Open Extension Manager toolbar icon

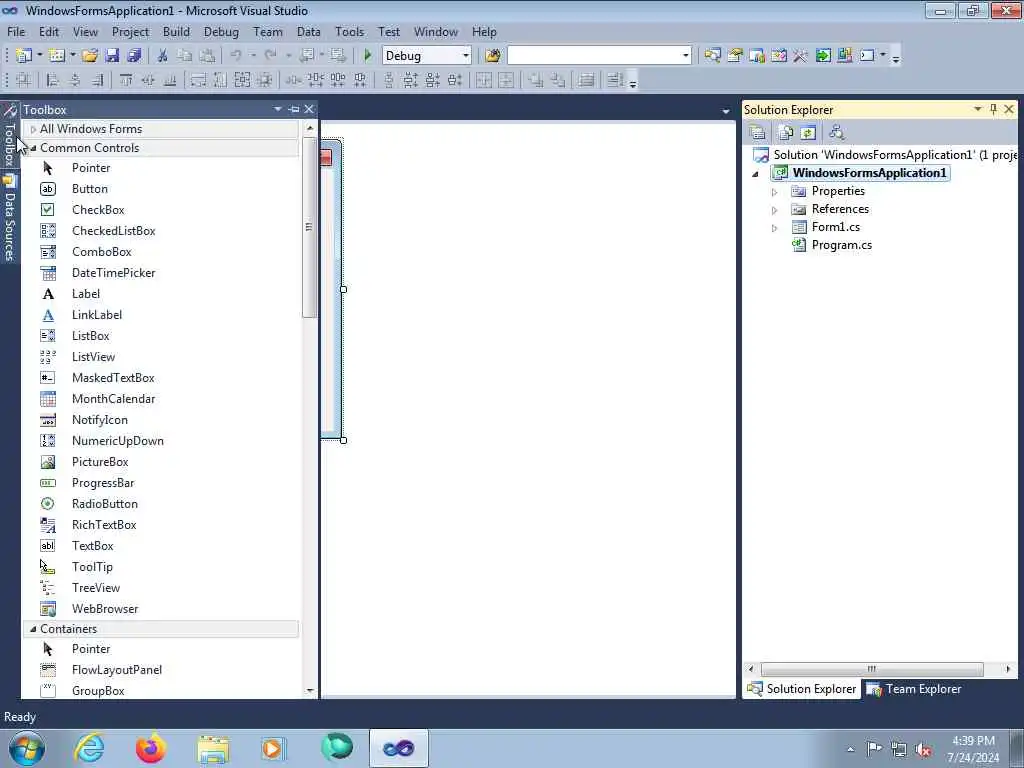pyautogui.click(x=845, y=56)
